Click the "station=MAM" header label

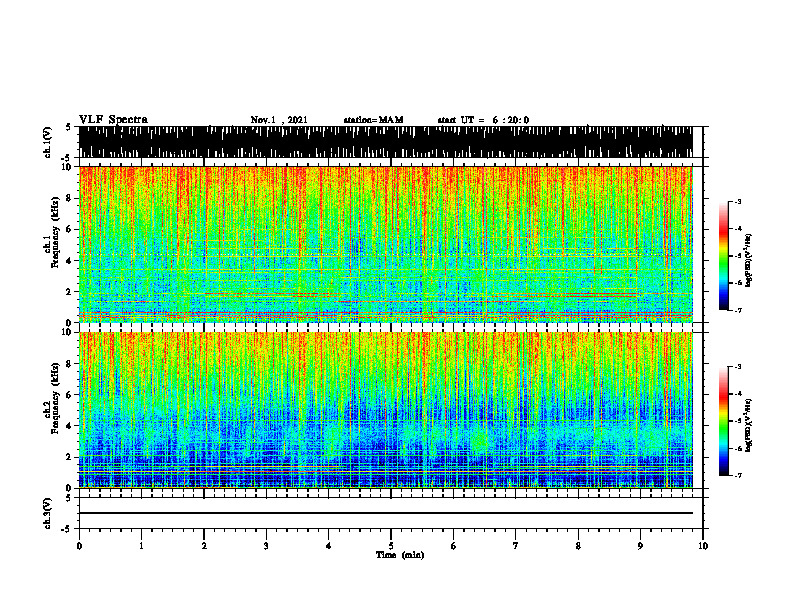click(373, 120)
